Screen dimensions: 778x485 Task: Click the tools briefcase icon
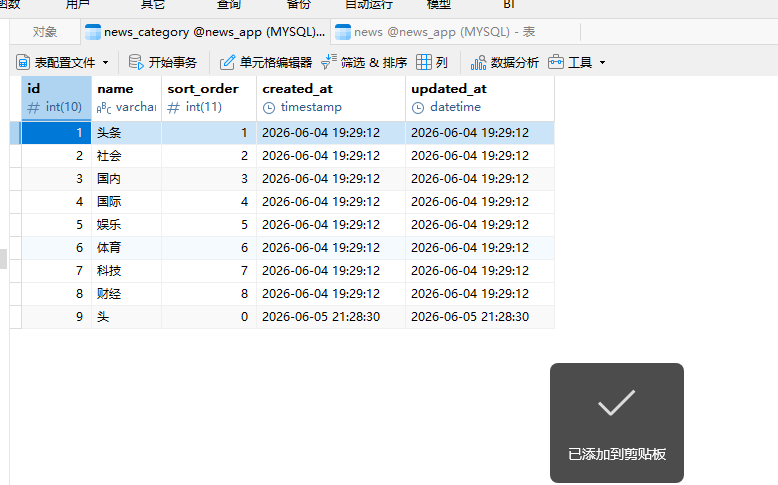click(556, 62)
